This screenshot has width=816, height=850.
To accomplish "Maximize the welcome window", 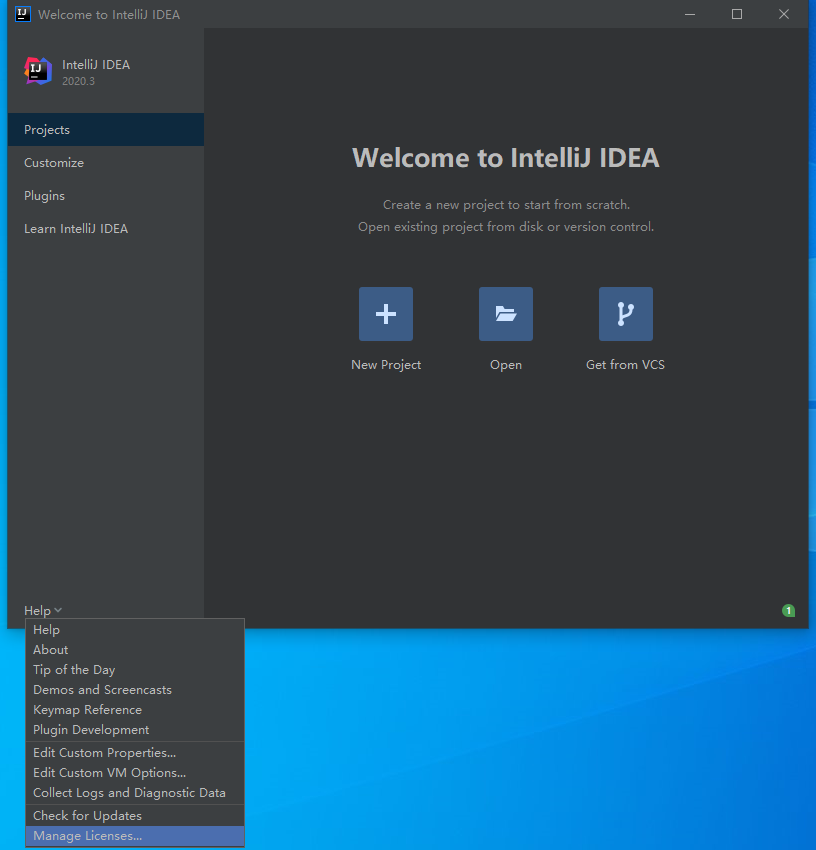I will pyautogui.click(x=736, y=14).
